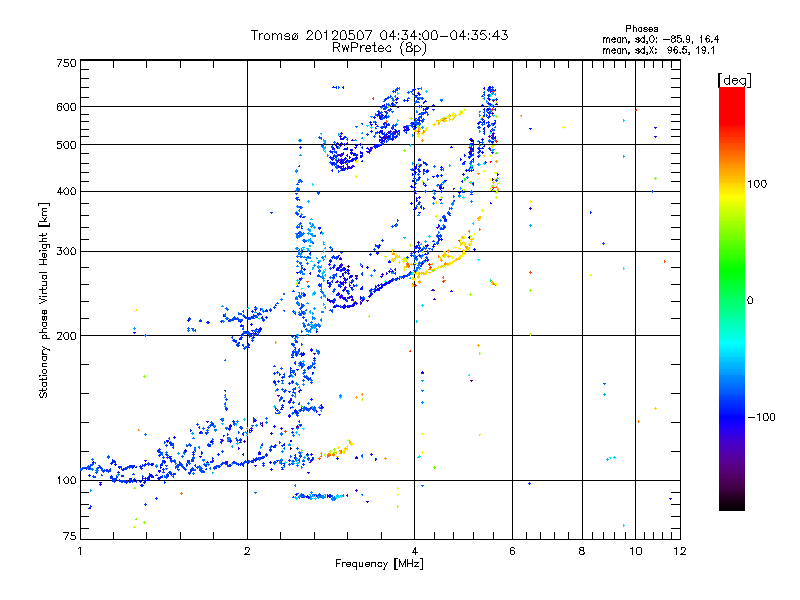Click the 'Stationary phase Virtual Height [km]' axis label

(x=44, y=300)
